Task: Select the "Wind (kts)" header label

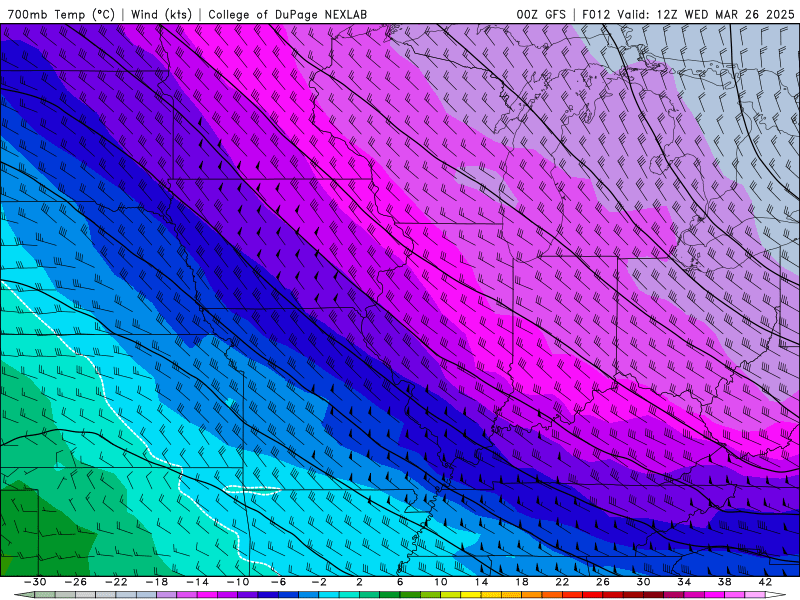Action: (161, 14)
